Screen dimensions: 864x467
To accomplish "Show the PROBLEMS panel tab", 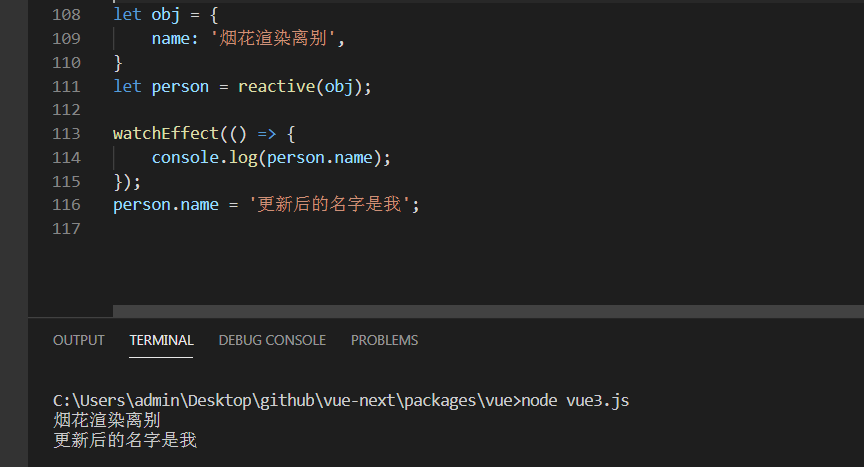I will coord(384,340).
